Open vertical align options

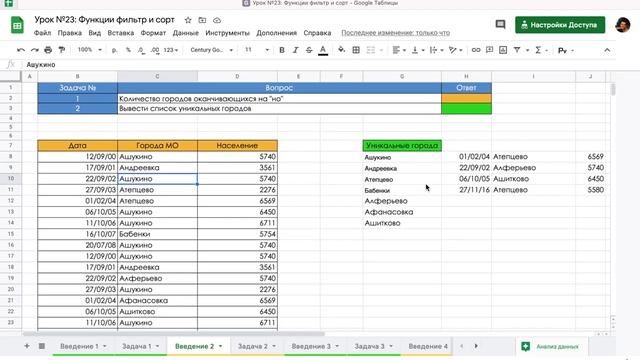tap(417, 50)
